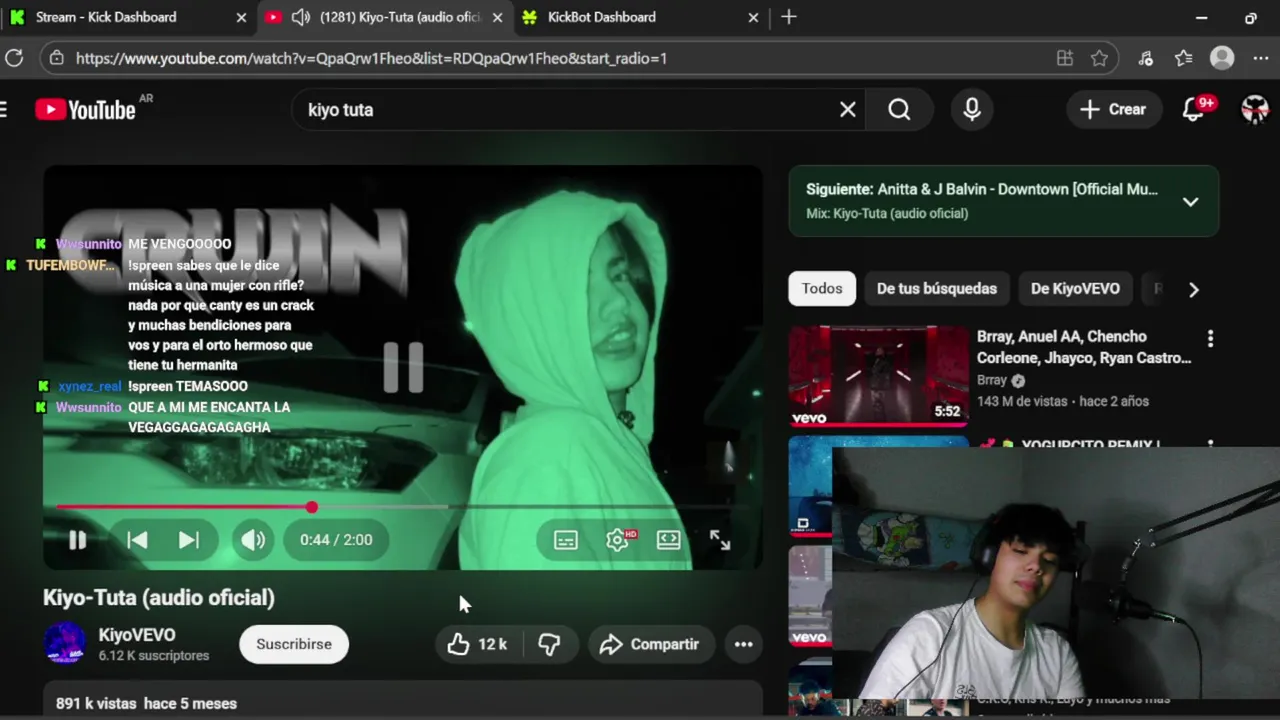Close the Kiyo-Tuta YouTube browser tab
This screenshot has width=1280, height=720.
point(497,17)
